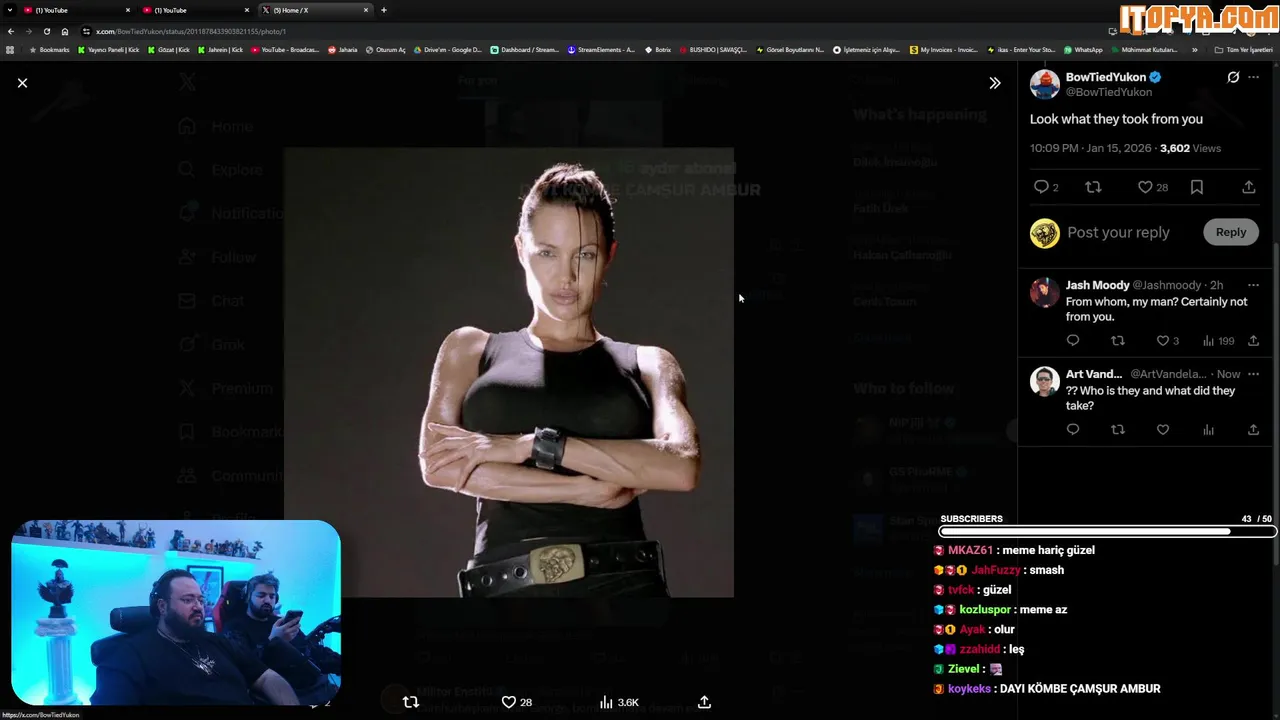The image size is (1280, 720).
Task: Repost Jash Moody's comment
Action: click(1118, 341)
